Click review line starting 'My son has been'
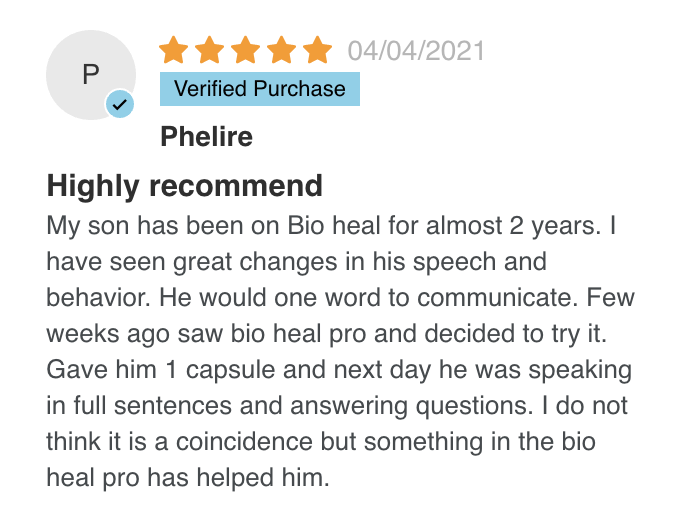 pos(331,226)
